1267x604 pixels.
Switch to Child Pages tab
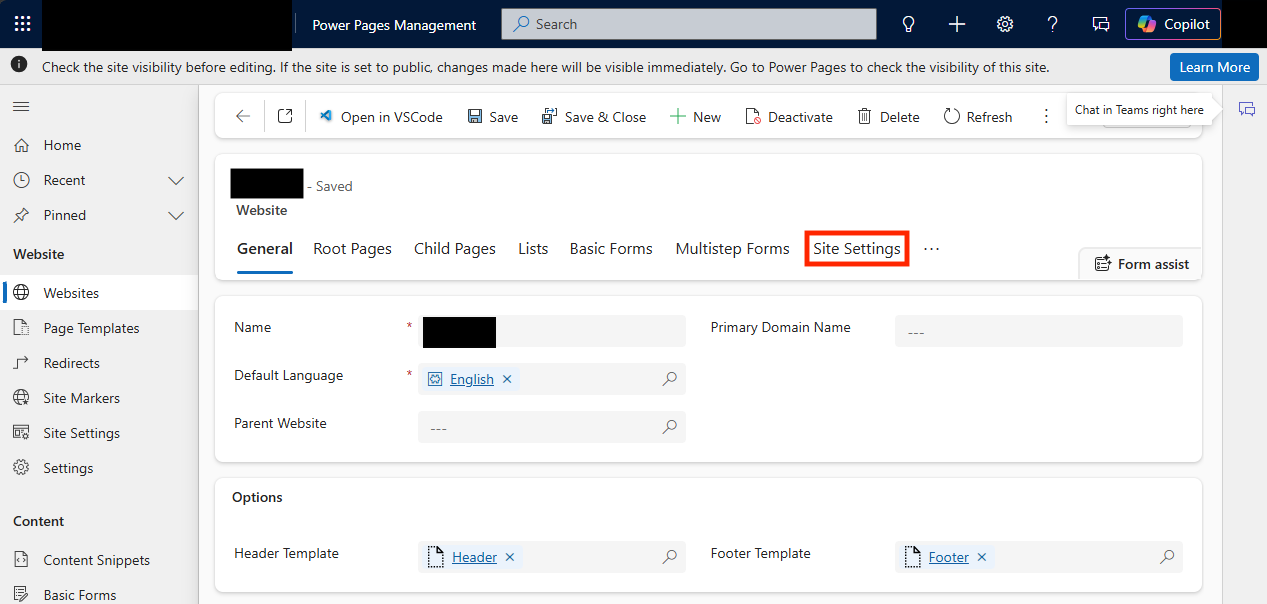(455, 249)
